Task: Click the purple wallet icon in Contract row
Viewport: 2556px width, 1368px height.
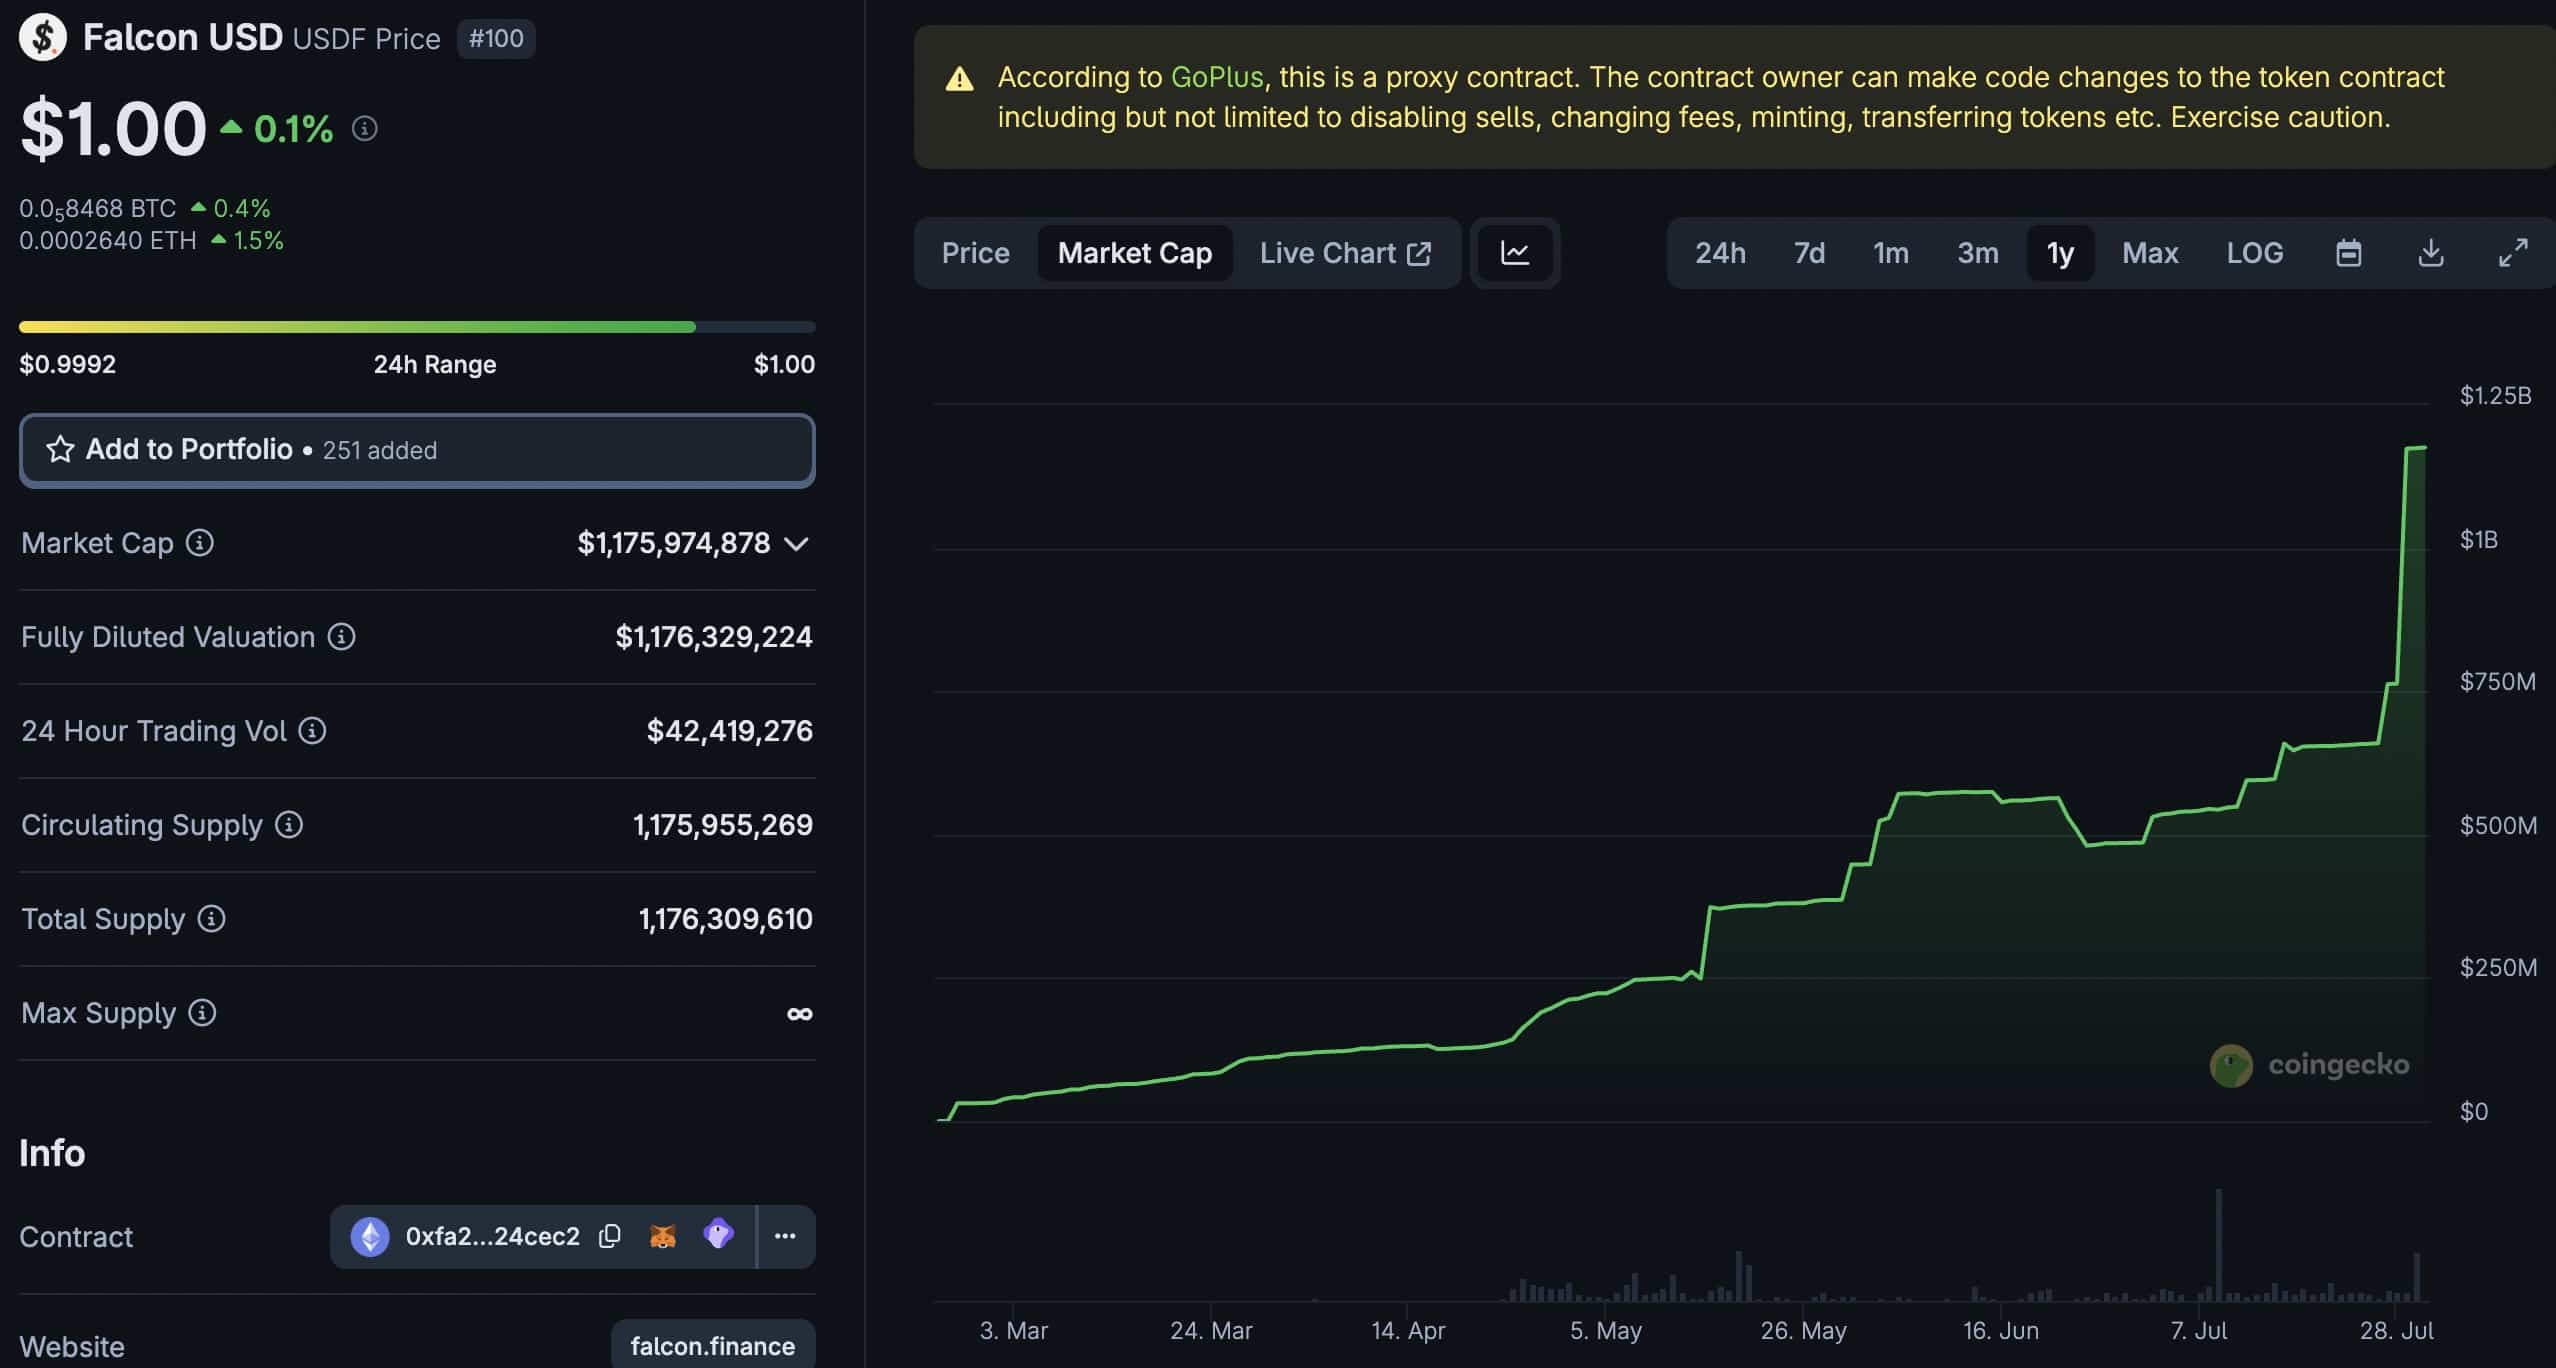Action: [x=719, y=1234]
